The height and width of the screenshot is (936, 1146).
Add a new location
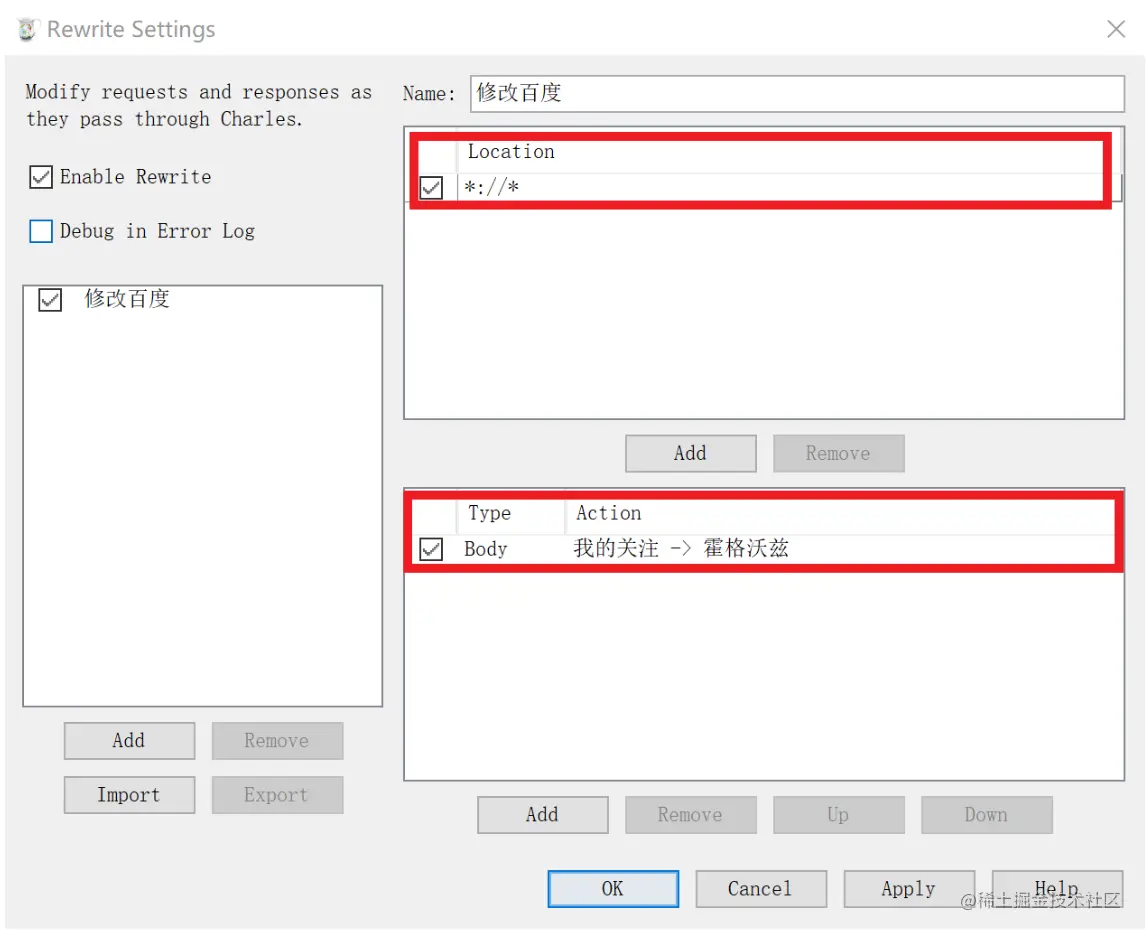pos(691,454)
